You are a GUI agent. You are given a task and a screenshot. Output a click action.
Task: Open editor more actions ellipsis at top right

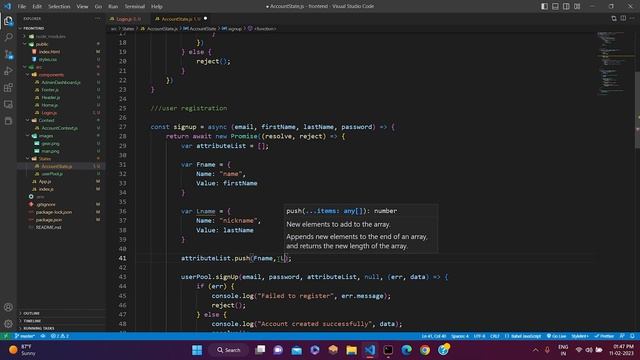tap(632, 18)
